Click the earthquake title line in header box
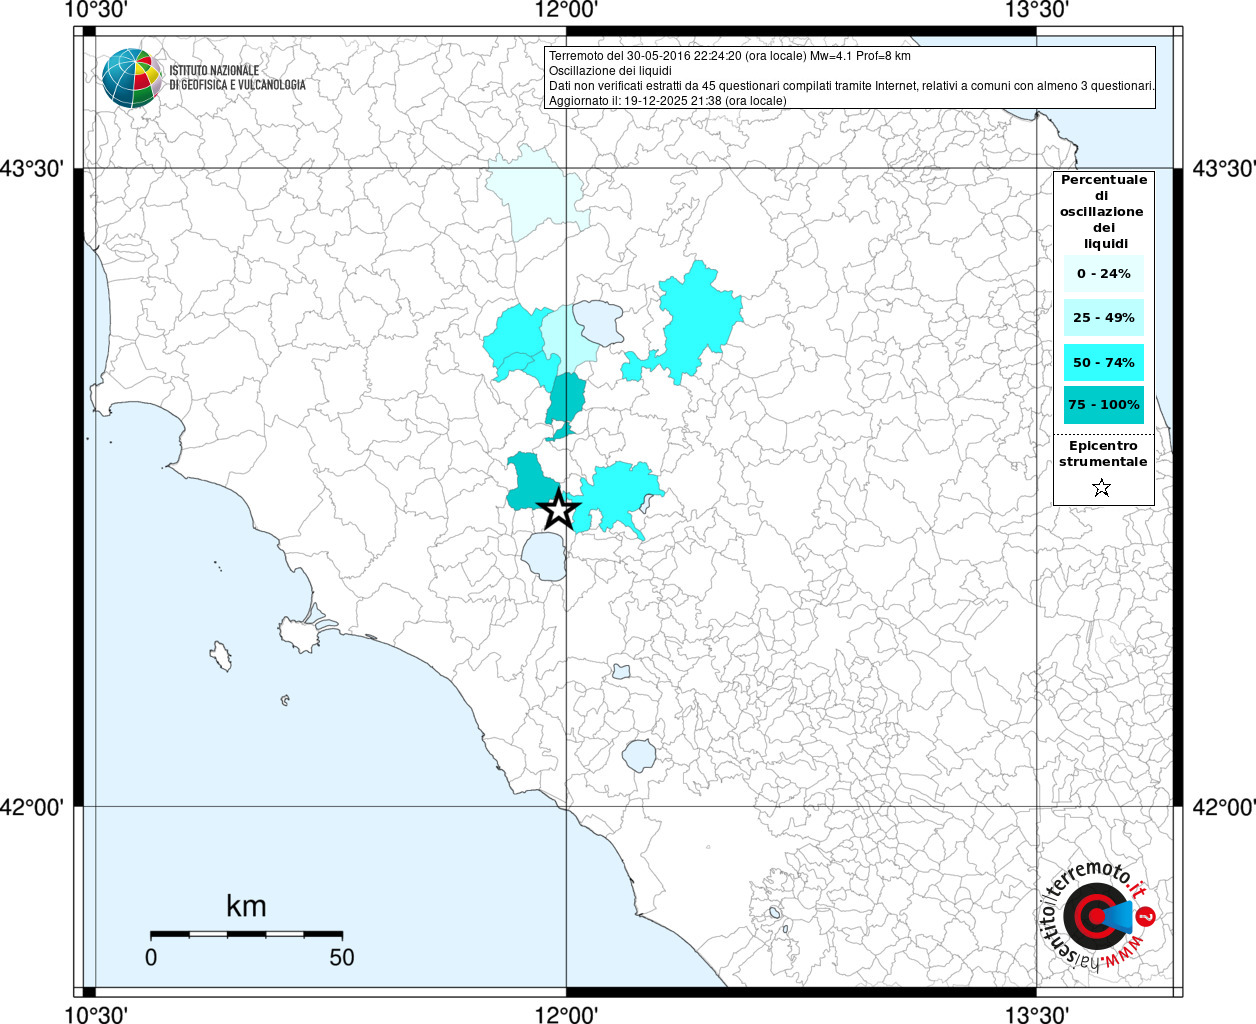1256x1024 pixels. [730, 56]
